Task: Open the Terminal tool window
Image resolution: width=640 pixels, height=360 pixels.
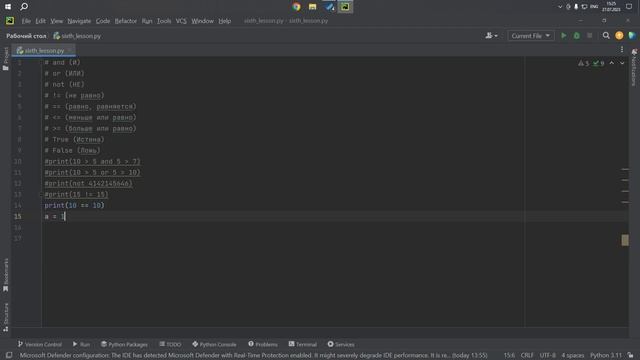Action: (x=302, y=344)
